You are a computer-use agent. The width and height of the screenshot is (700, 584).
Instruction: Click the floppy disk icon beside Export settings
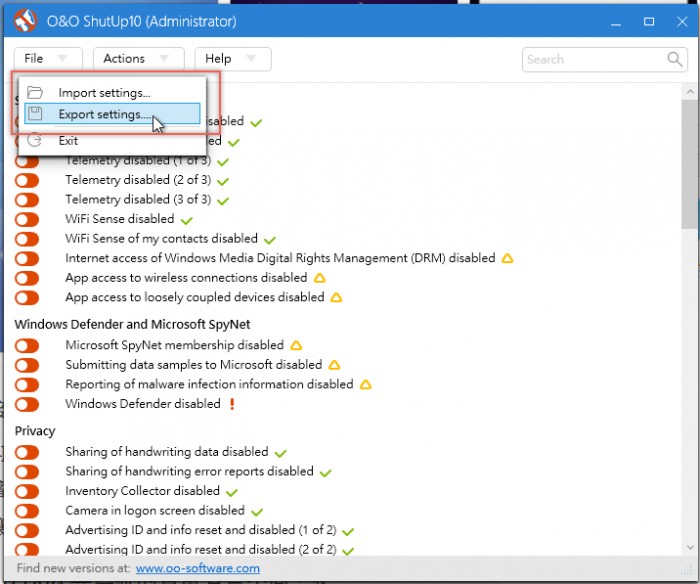35,114
